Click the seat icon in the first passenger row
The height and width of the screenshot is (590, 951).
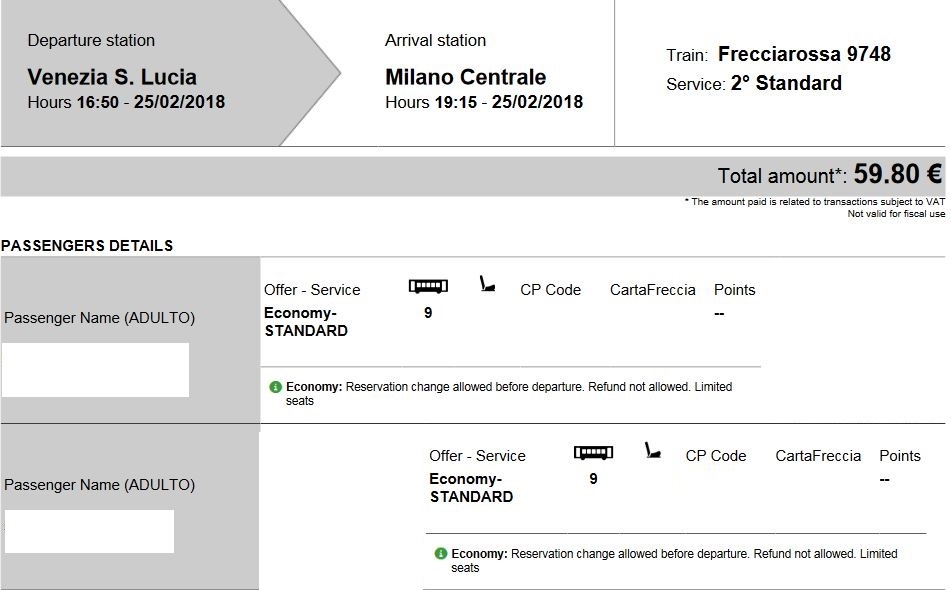487,286
